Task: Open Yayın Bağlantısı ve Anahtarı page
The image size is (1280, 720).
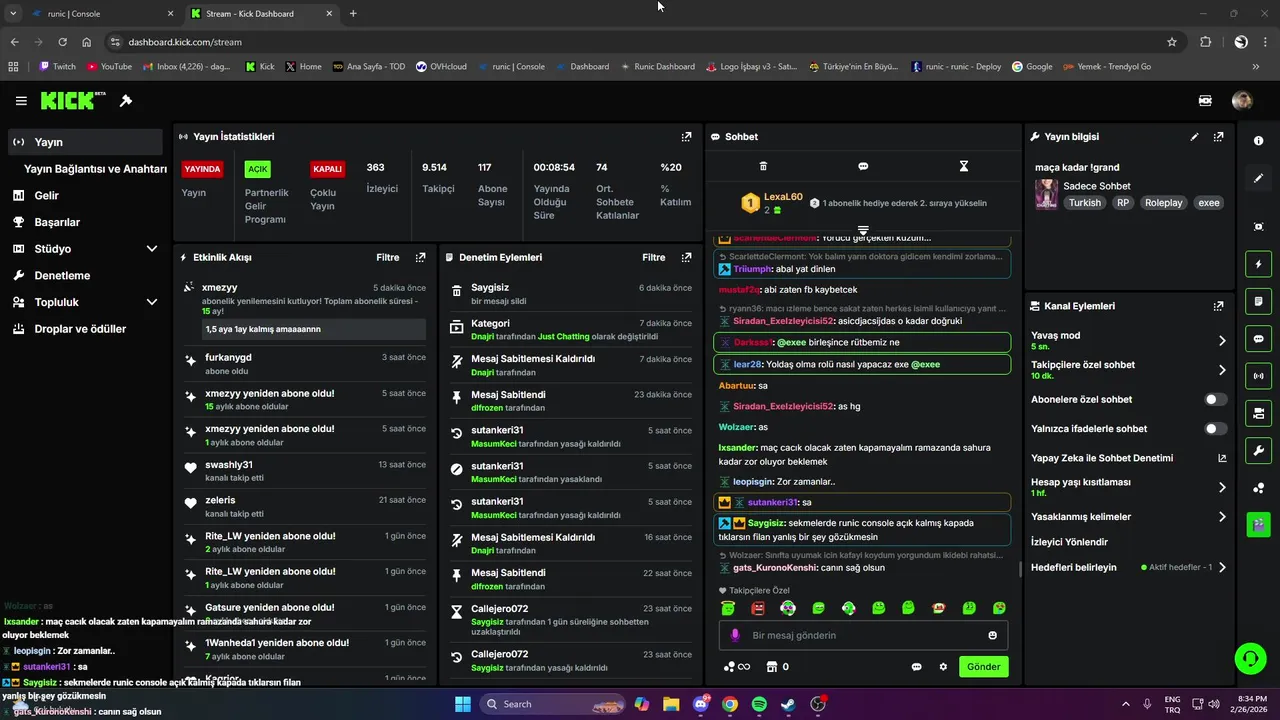Action: [95, 169]
